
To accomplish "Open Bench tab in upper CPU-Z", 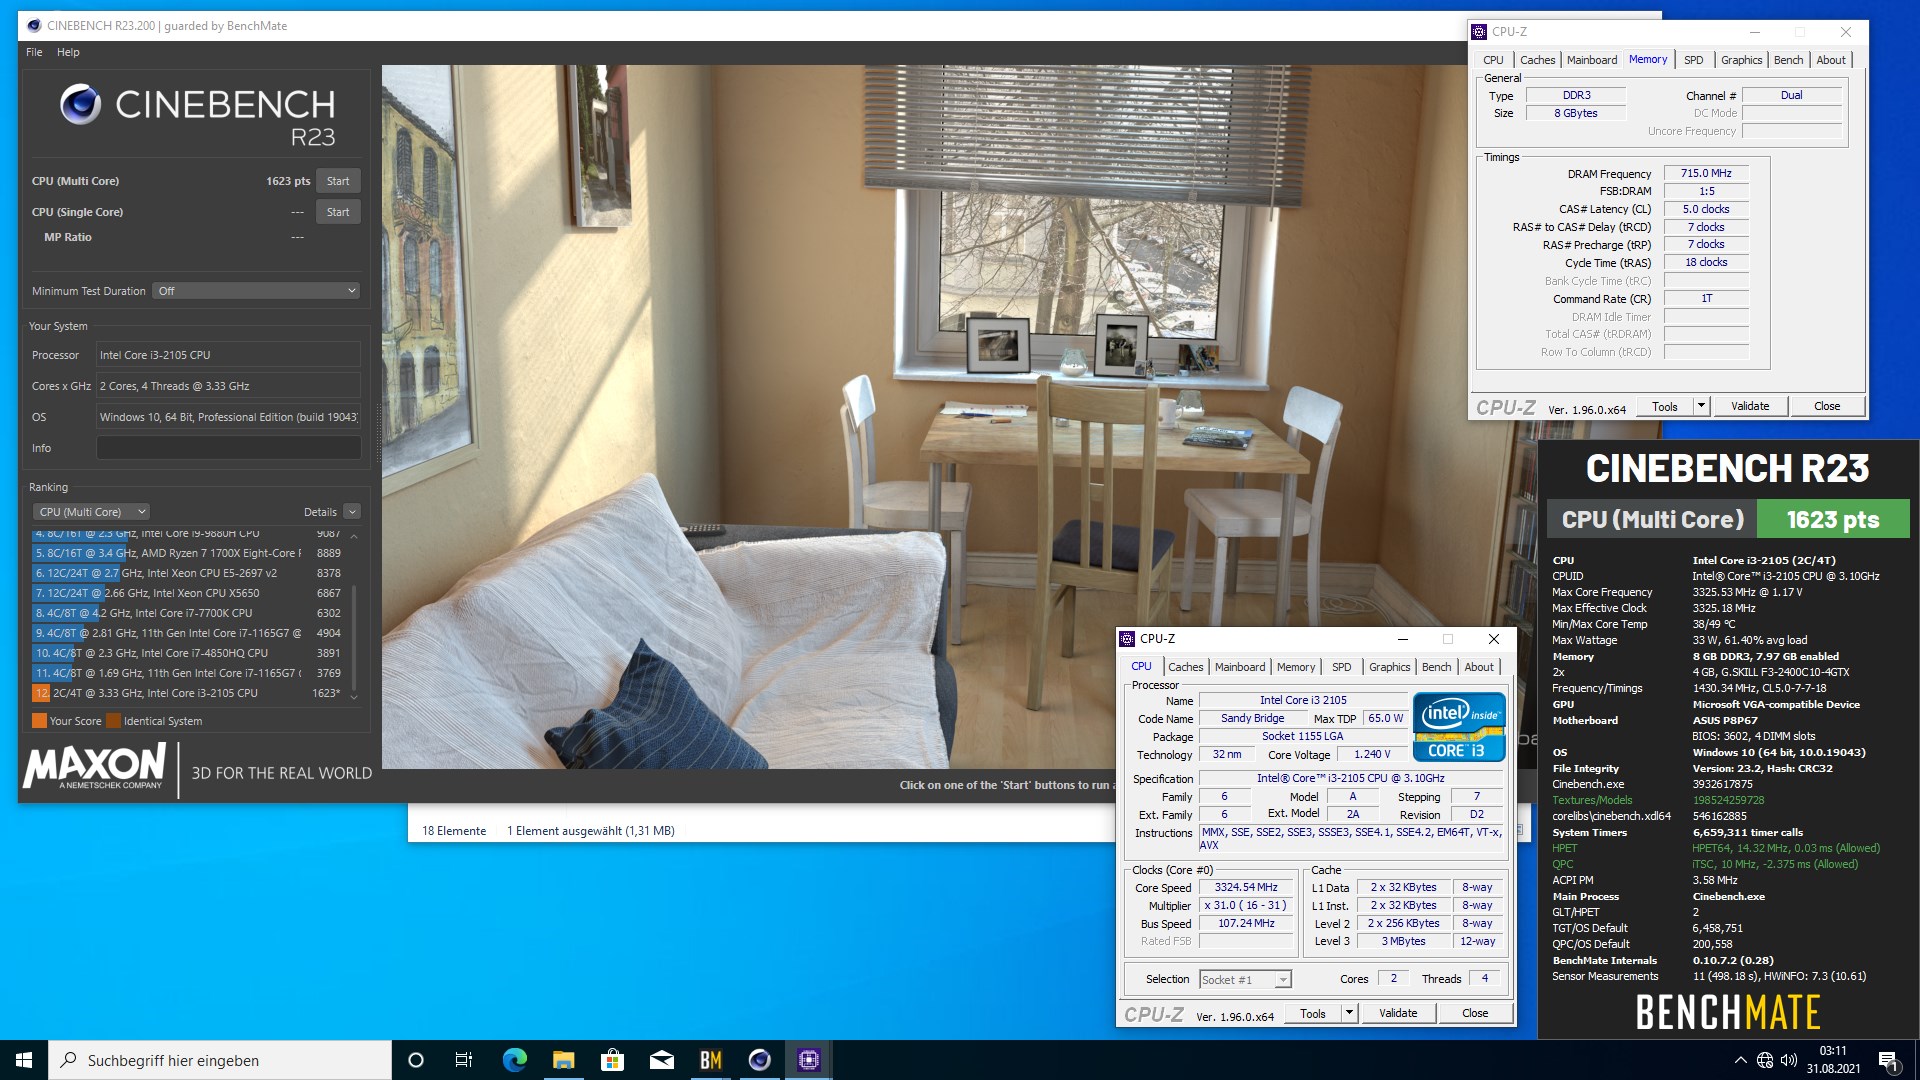I will coord(1788,60).
